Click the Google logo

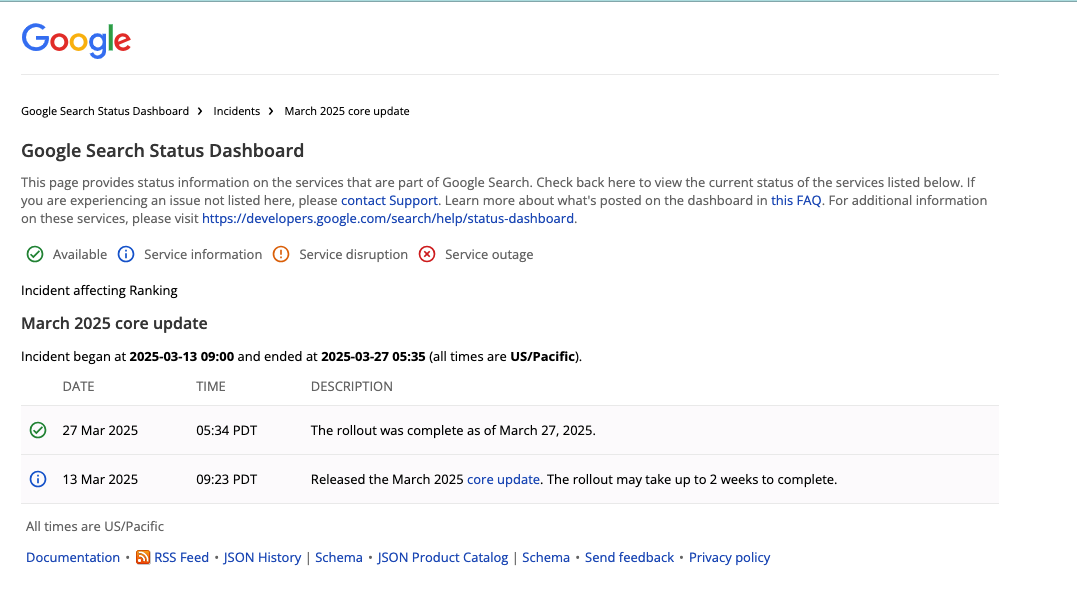click(76, 40)
